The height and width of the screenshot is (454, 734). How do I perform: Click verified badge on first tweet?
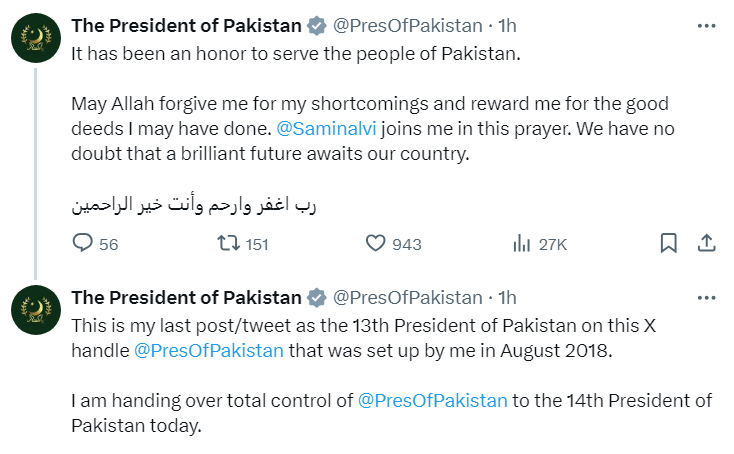tap(316, 23)
